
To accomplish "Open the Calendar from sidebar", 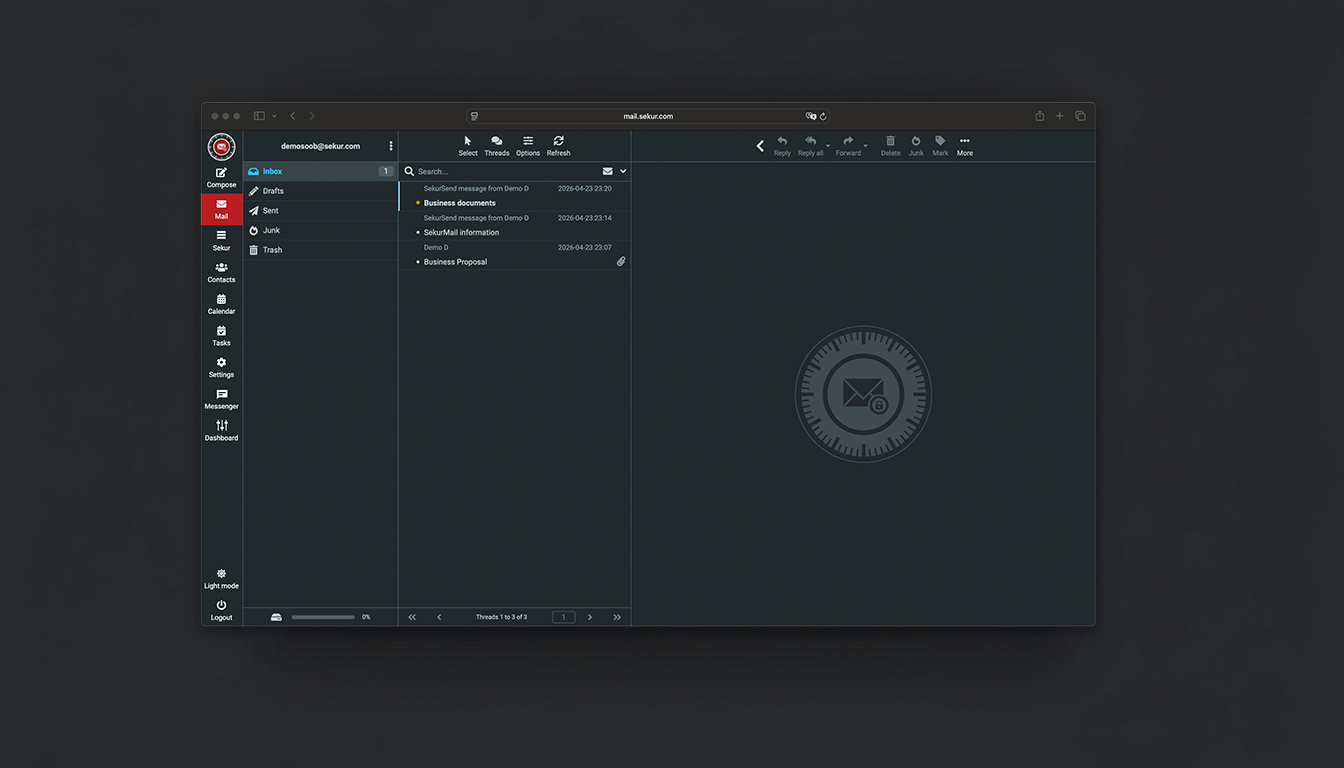I will pos(221,304).
